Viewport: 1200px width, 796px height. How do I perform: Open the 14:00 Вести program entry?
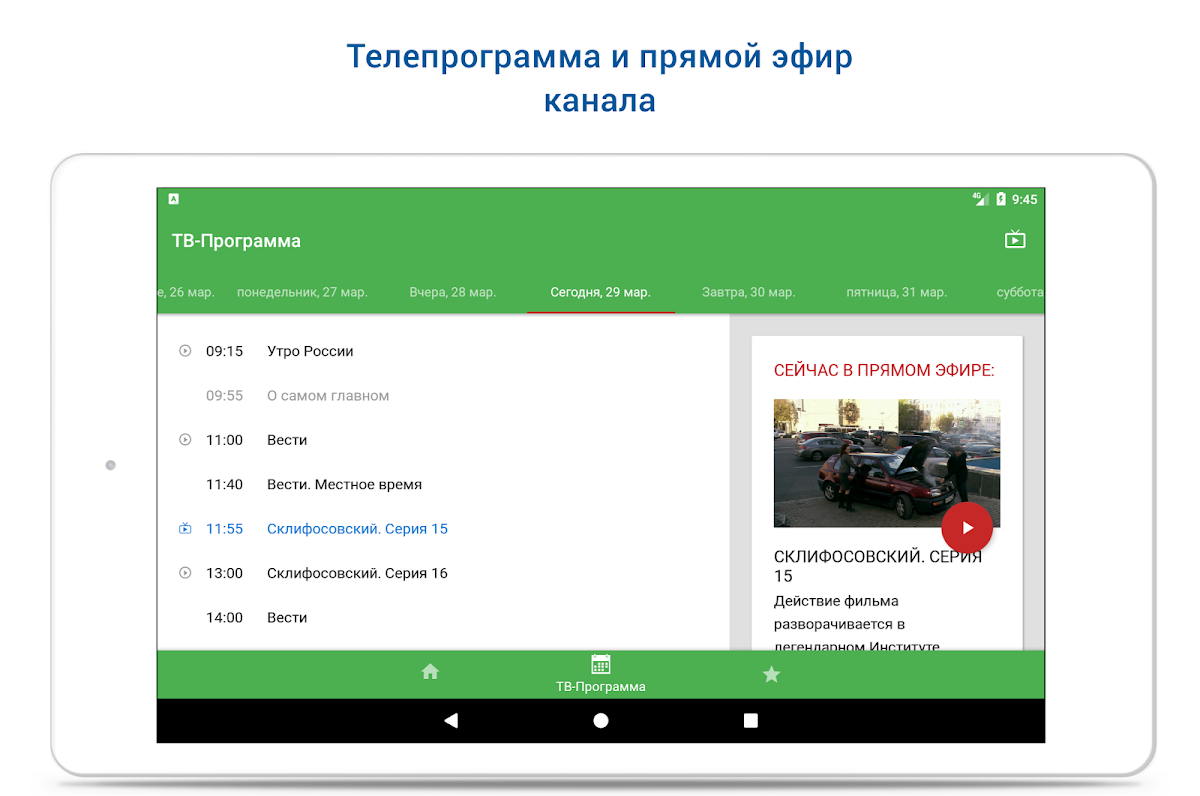point(287,618)
